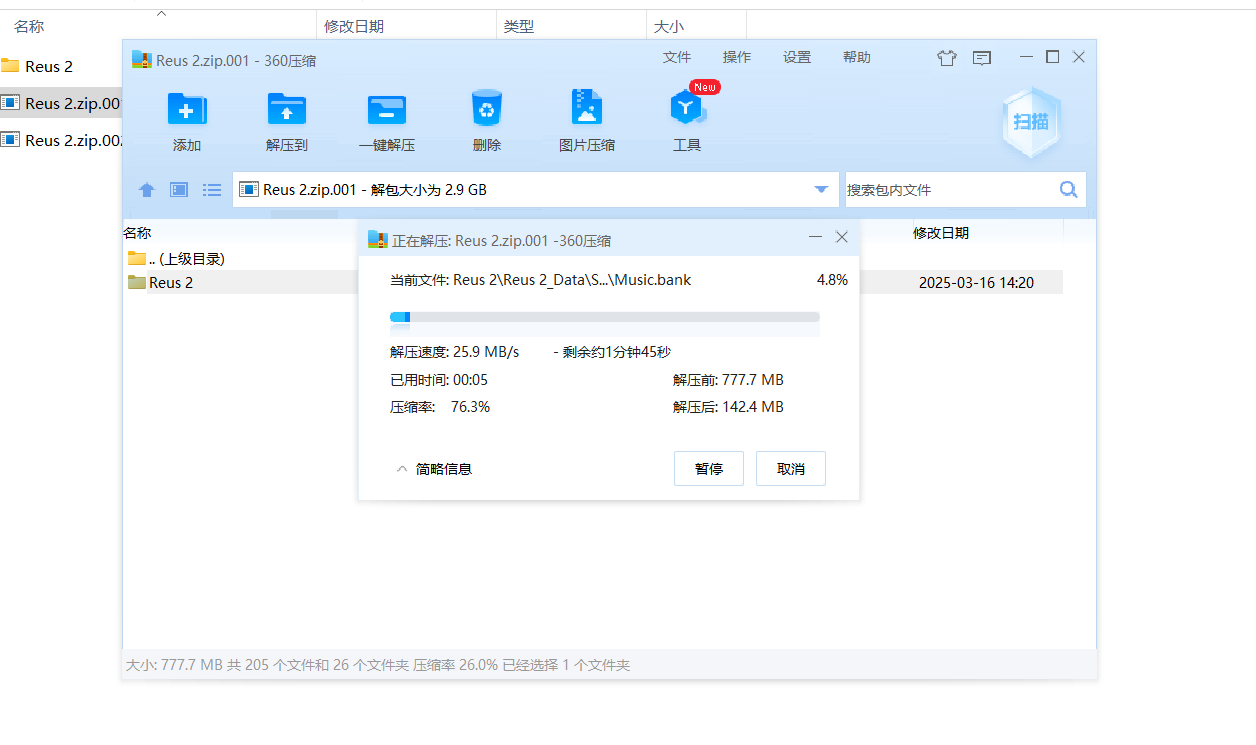Screen dimensions: 1256x745
Task: Select the 解压到 (Extract to) icon
Action: point(287,118)
